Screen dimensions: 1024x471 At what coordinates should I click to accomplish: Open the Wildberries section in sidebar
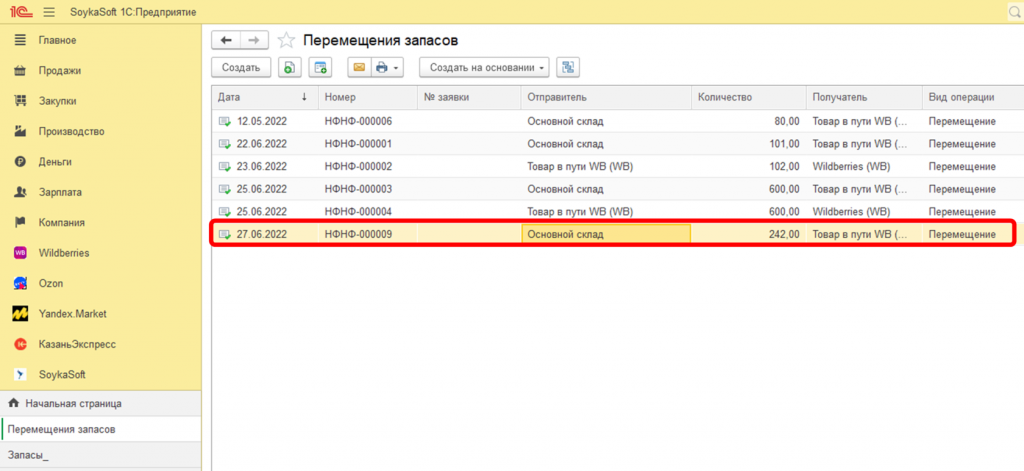point(64,253)
